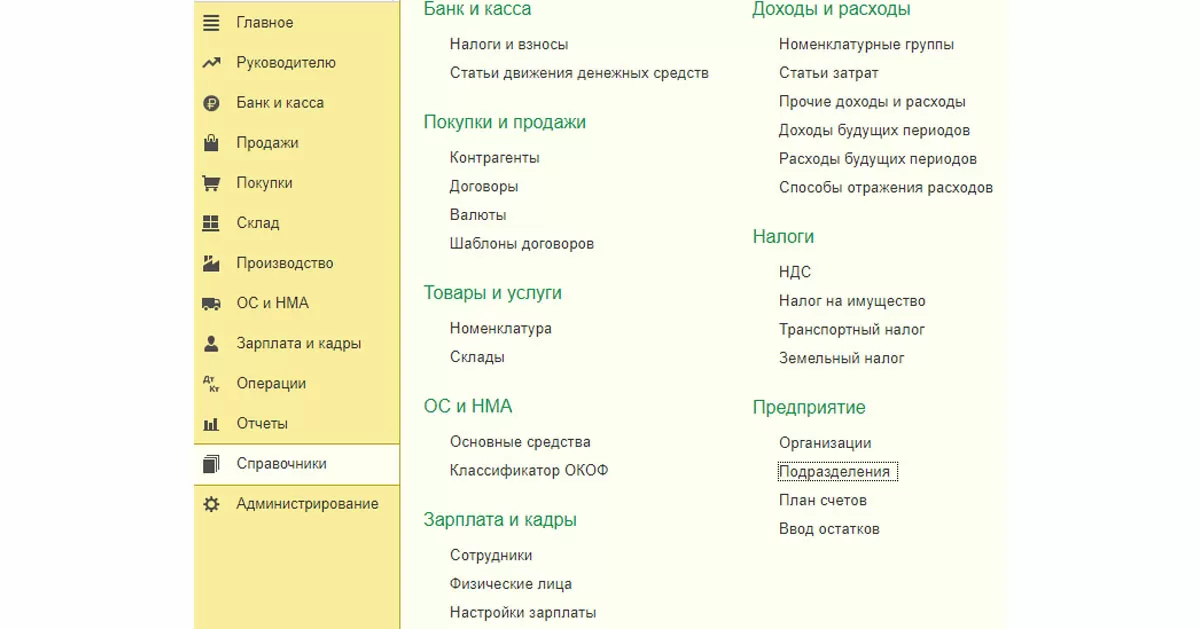The width and height of the screenshot is (1200, 629).
Task: Open the Отчеты section
Action: tap(262, 424)
